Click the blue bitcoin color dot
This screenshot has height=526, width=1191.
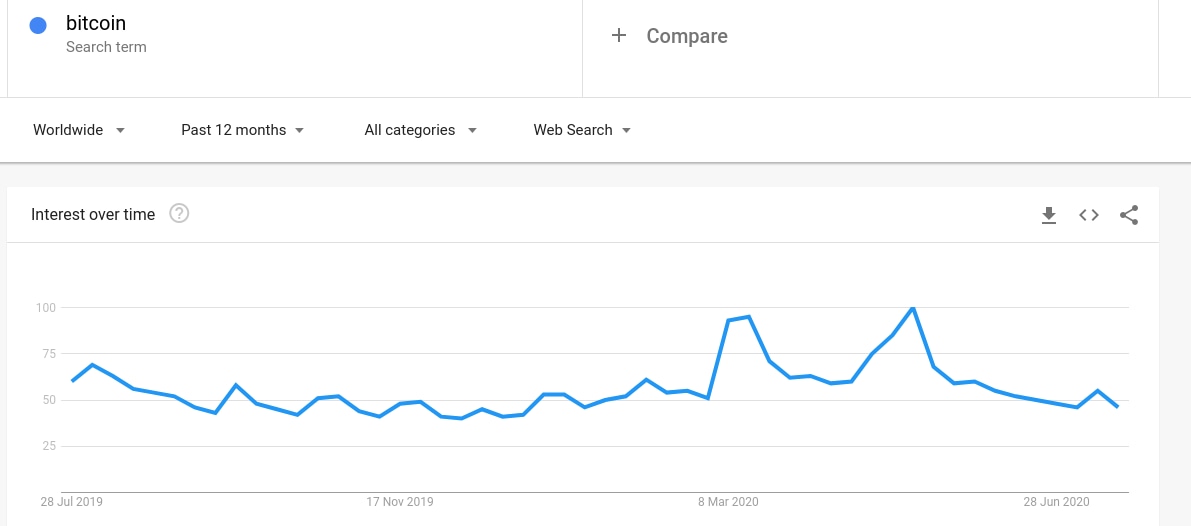(38, 26)
